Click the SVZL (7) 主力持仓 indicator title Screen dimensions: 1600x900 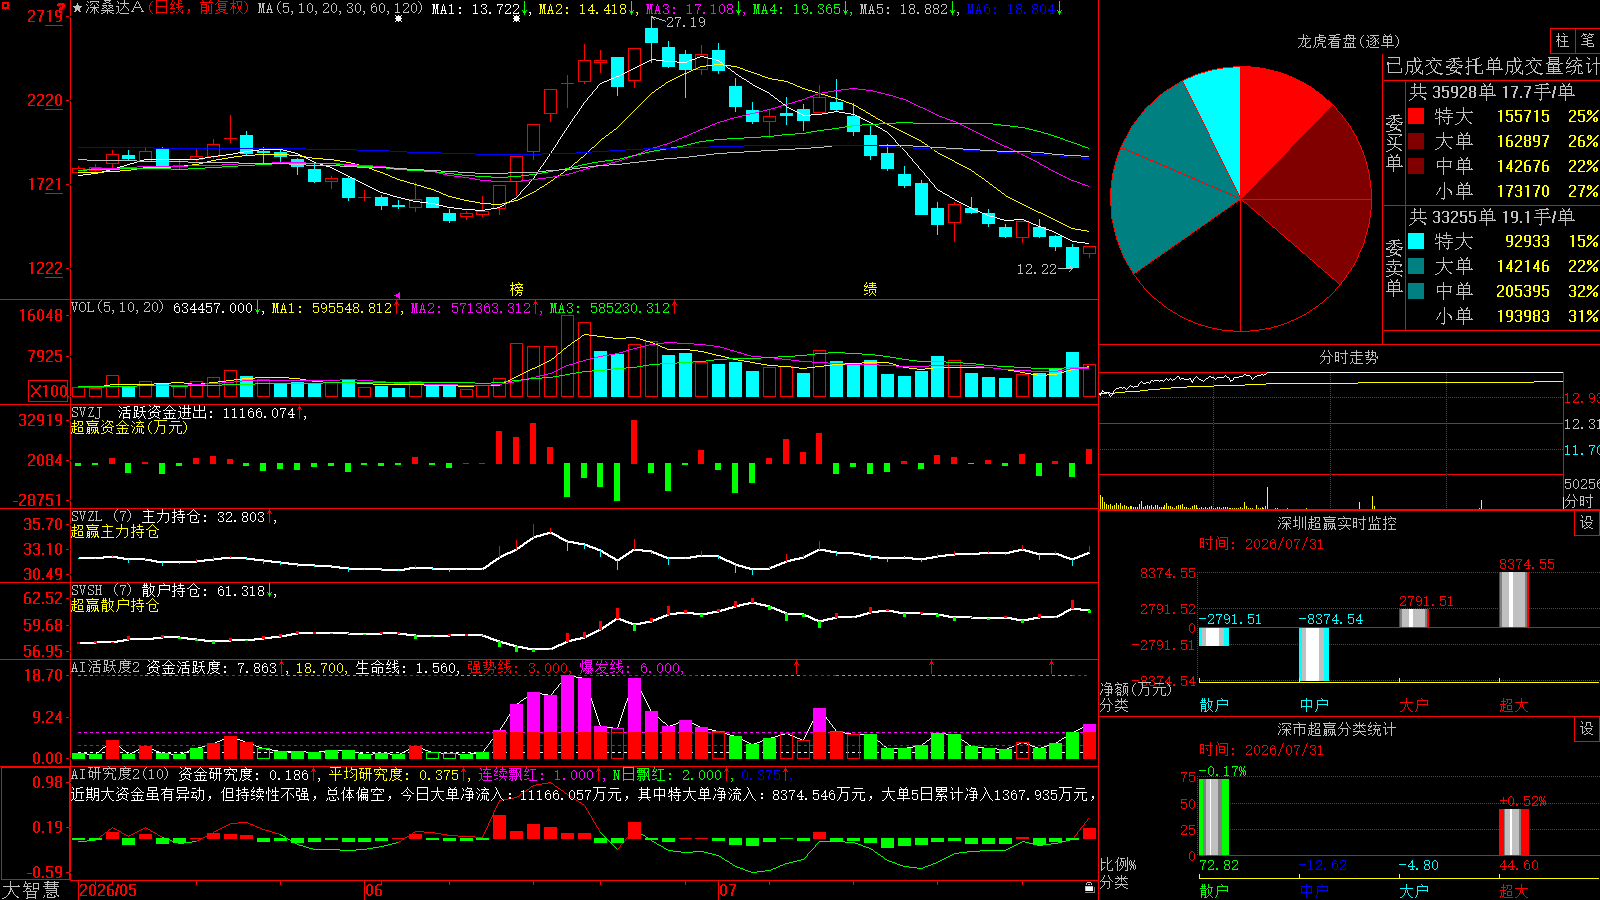tap(141, 517)
